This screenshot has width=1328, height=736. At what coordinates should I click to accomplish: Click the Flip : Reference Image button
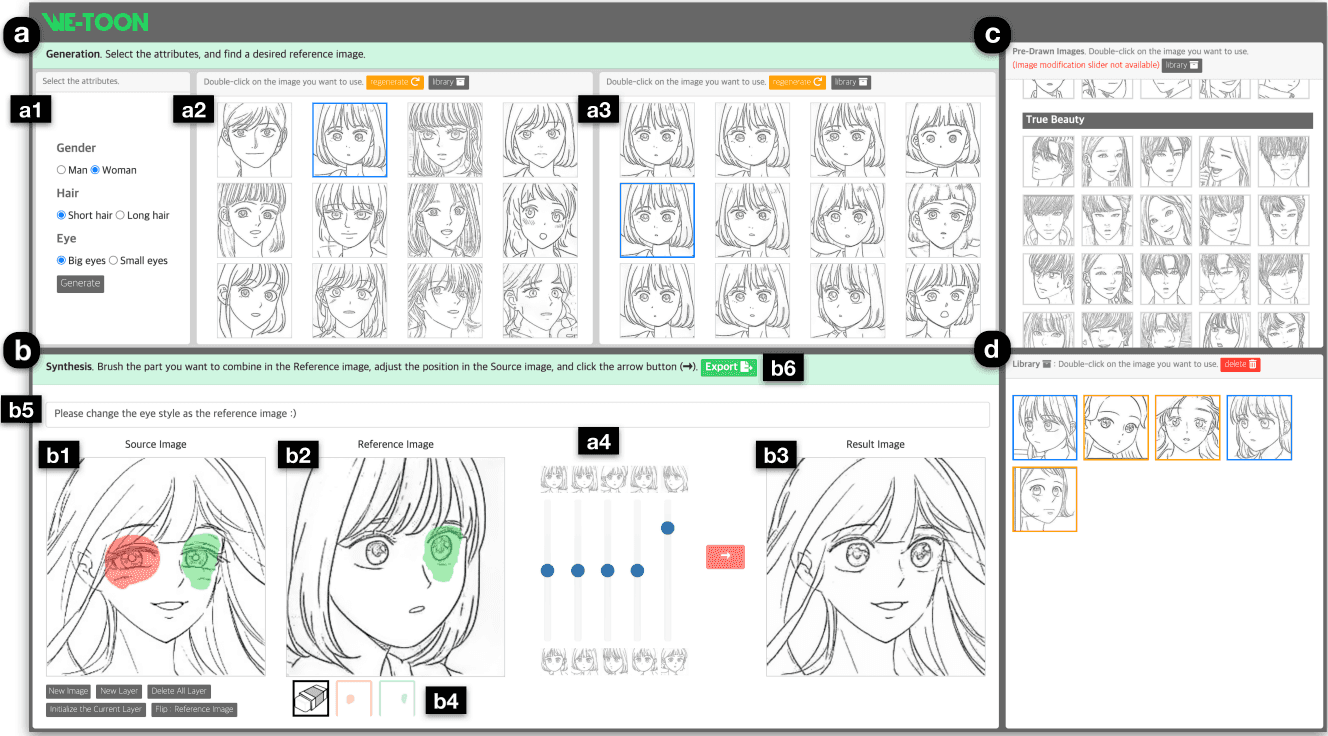point(195,709)
